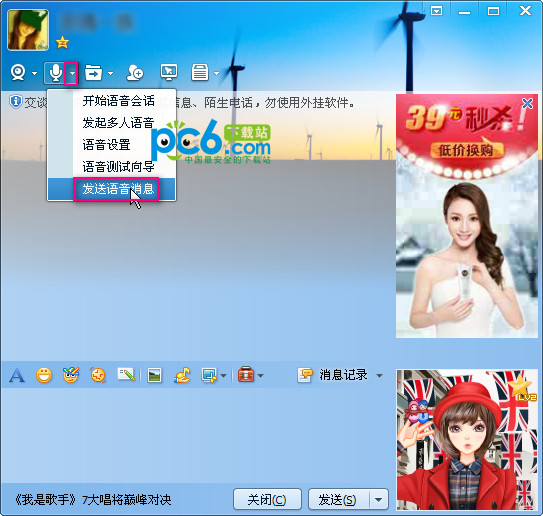Click the microphone voice call icon
This screenshot has width=543, height=516.
55,73
